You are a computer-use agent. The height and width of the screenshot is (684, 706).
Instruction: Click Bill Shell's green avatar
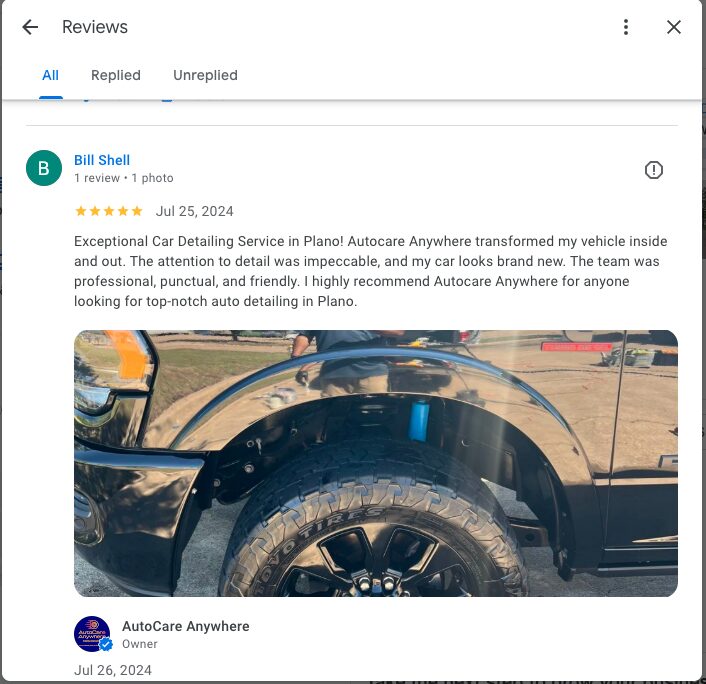point(44,168)
